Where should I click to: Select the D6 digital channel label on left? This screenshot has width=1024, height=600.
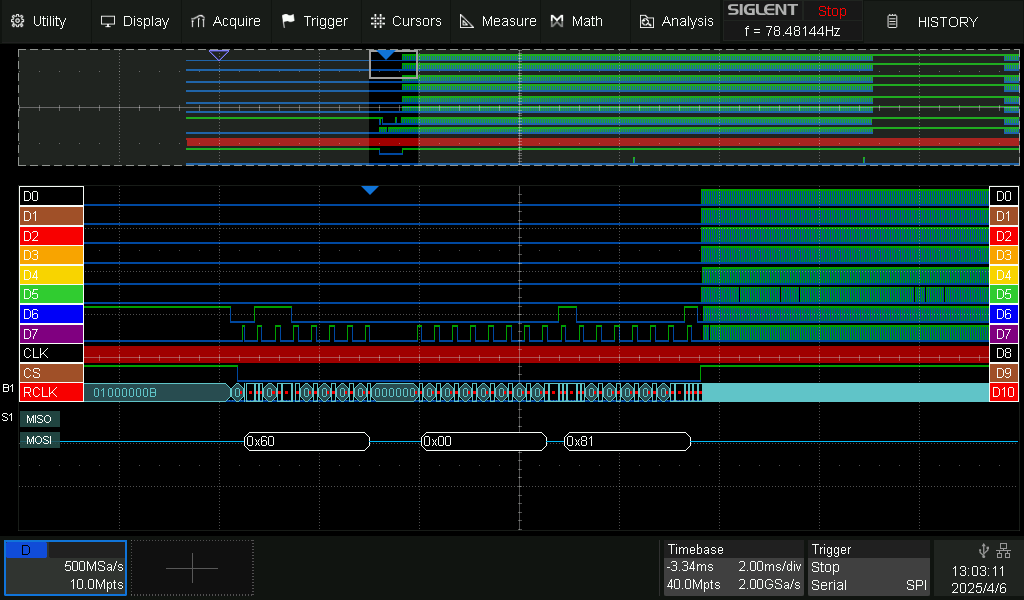click(51, 314)
